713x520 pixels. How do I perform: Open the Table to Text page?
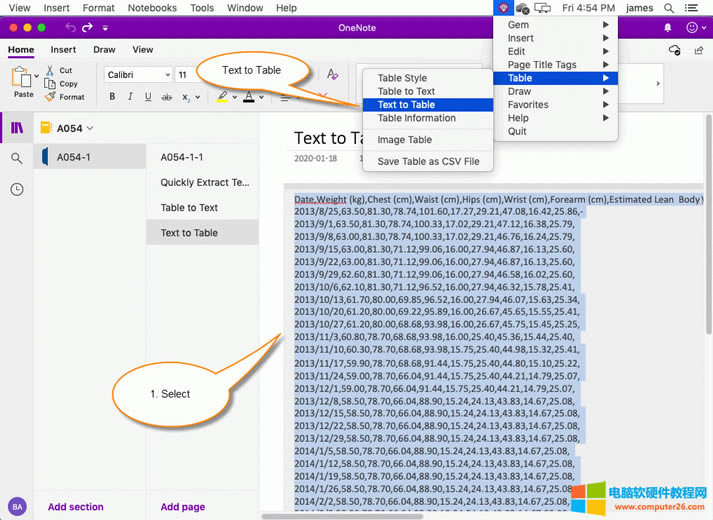[202, 208]
